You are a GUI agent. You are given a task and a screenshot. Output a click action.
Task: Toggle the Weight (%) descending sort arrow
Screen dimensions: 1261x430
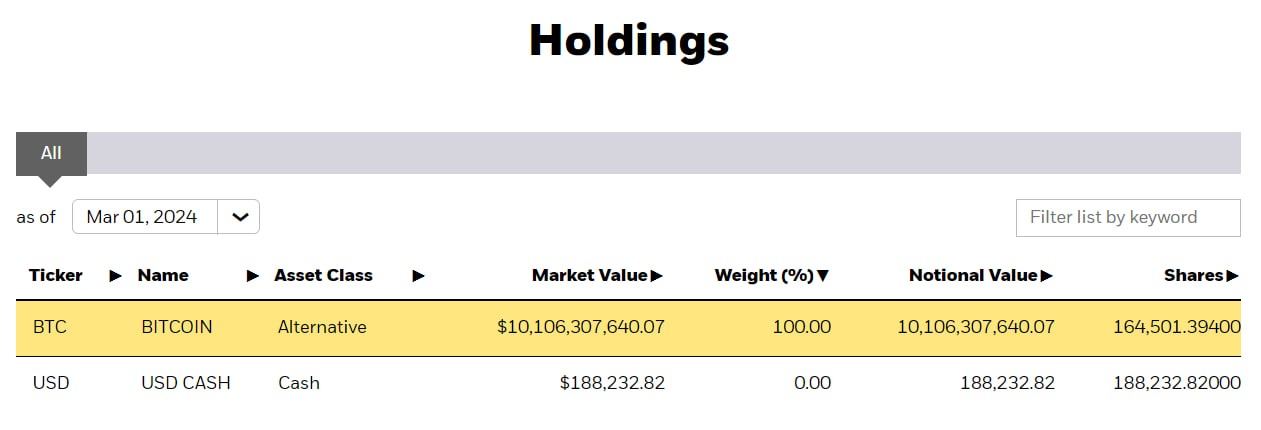(823, 276)
